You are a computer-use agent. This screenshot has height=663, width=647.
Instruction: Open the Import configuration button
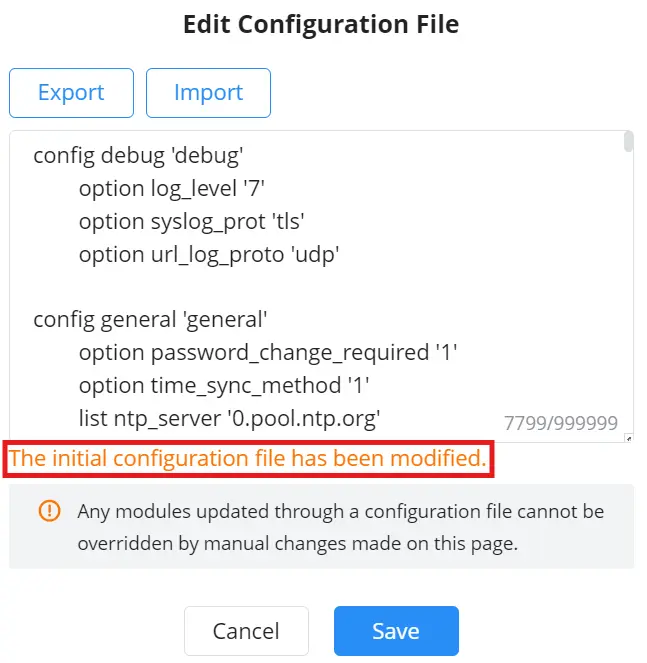pos(208,93)
